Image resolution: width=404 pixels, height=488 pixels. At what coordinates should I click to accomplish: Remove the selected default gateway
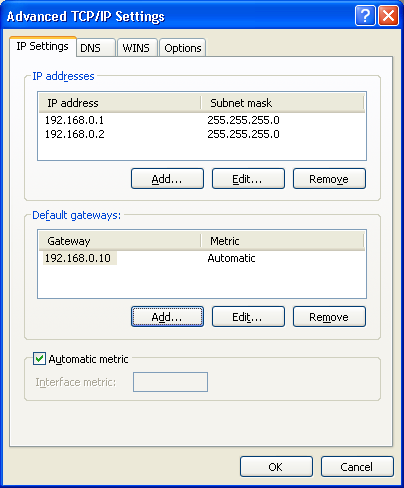tap(329, 317)
